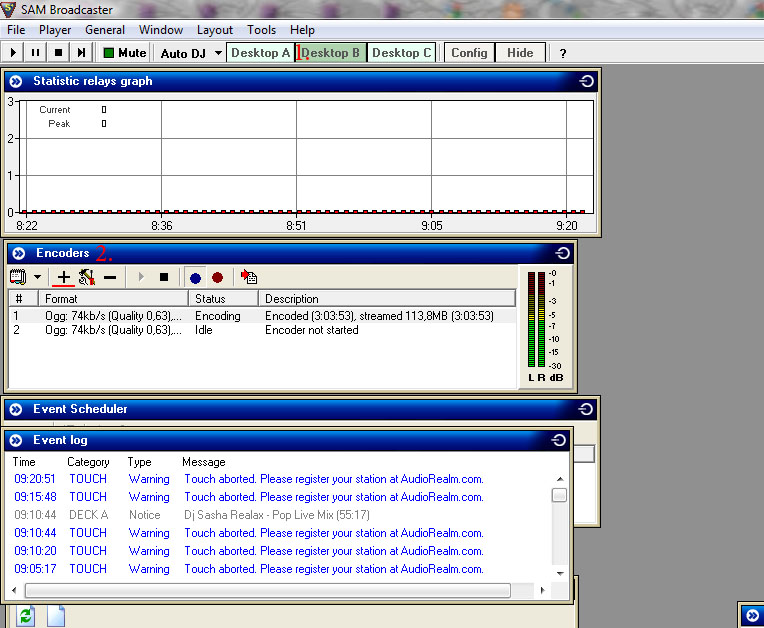The width and height of the screenshot is (764, 628).
Task: Open the Tools menu
Action: 261,30
